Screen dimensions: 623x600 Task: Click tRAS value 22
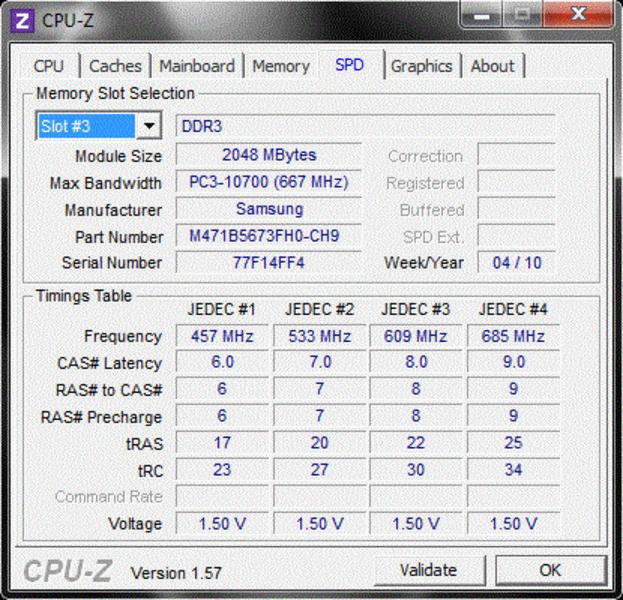tap(416, 443)
